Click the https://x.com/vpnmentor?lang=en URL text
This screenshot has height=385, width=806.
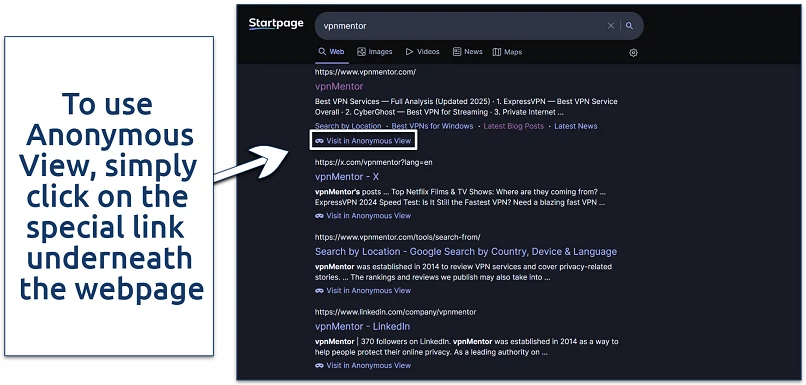click(x=374, y=162)
